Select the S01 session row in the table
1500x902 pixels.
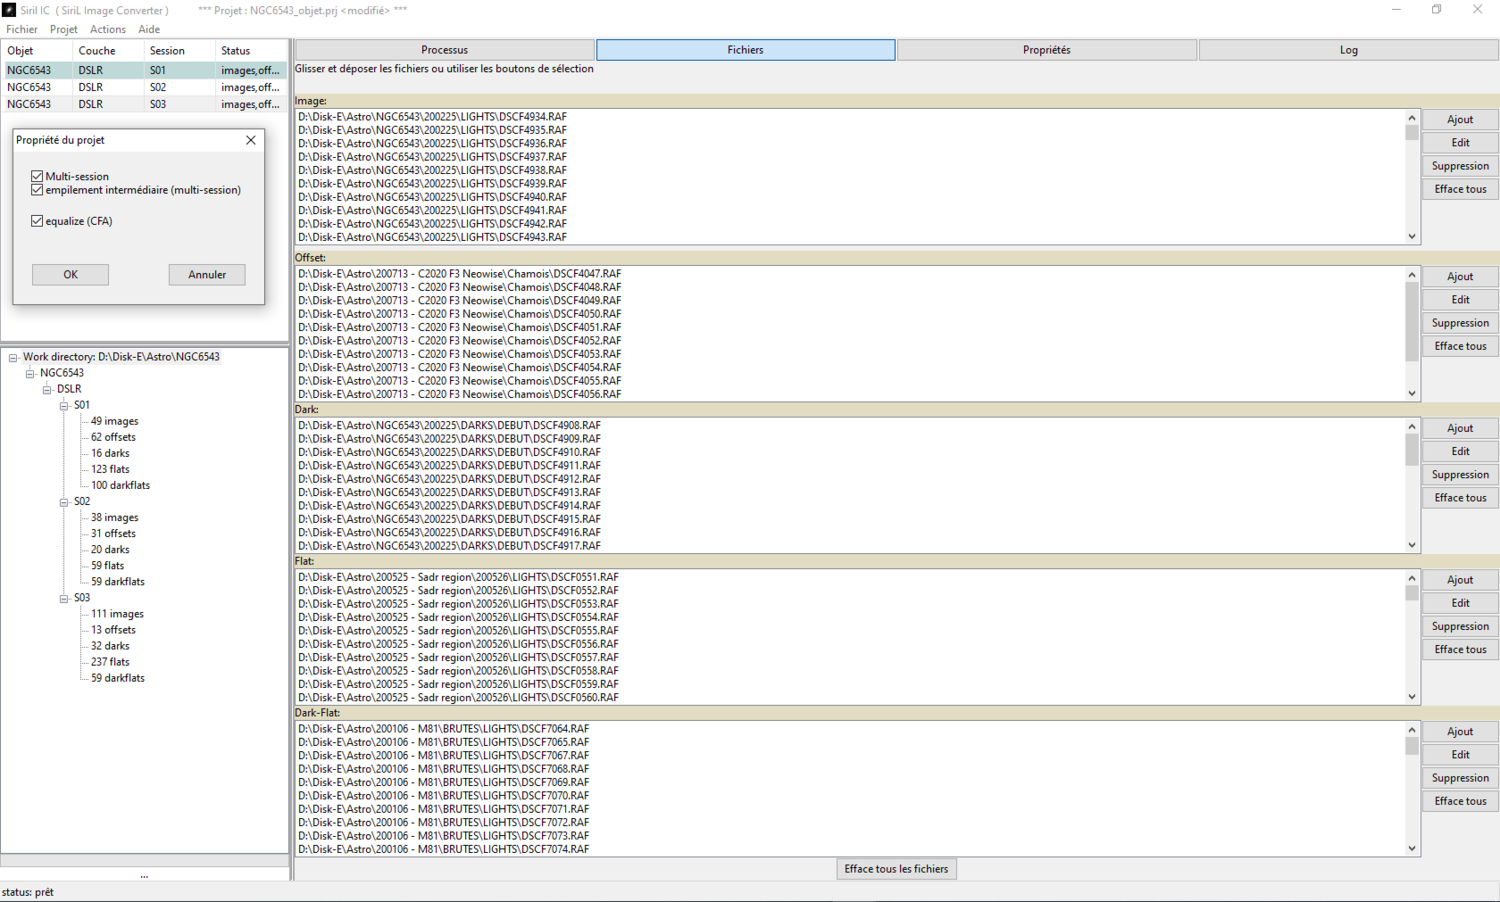(x=145, y=70)
